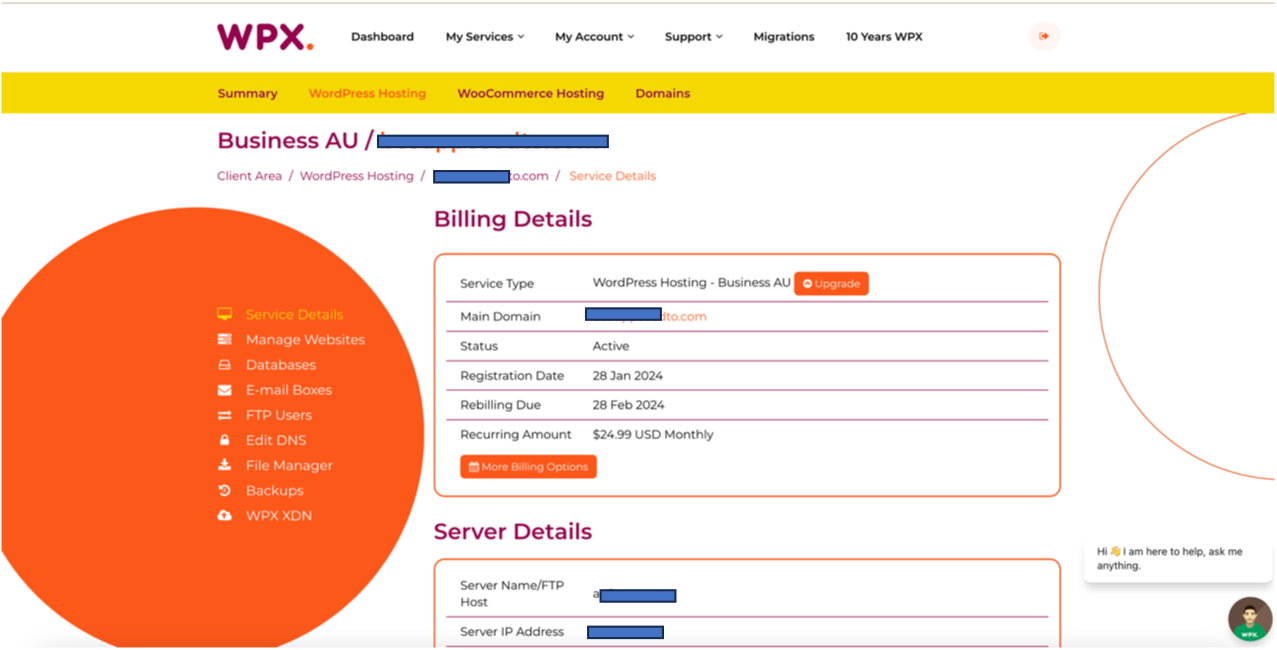
Task: Click the WordPress Hosting - Business AU text
Action: [692, 283]
